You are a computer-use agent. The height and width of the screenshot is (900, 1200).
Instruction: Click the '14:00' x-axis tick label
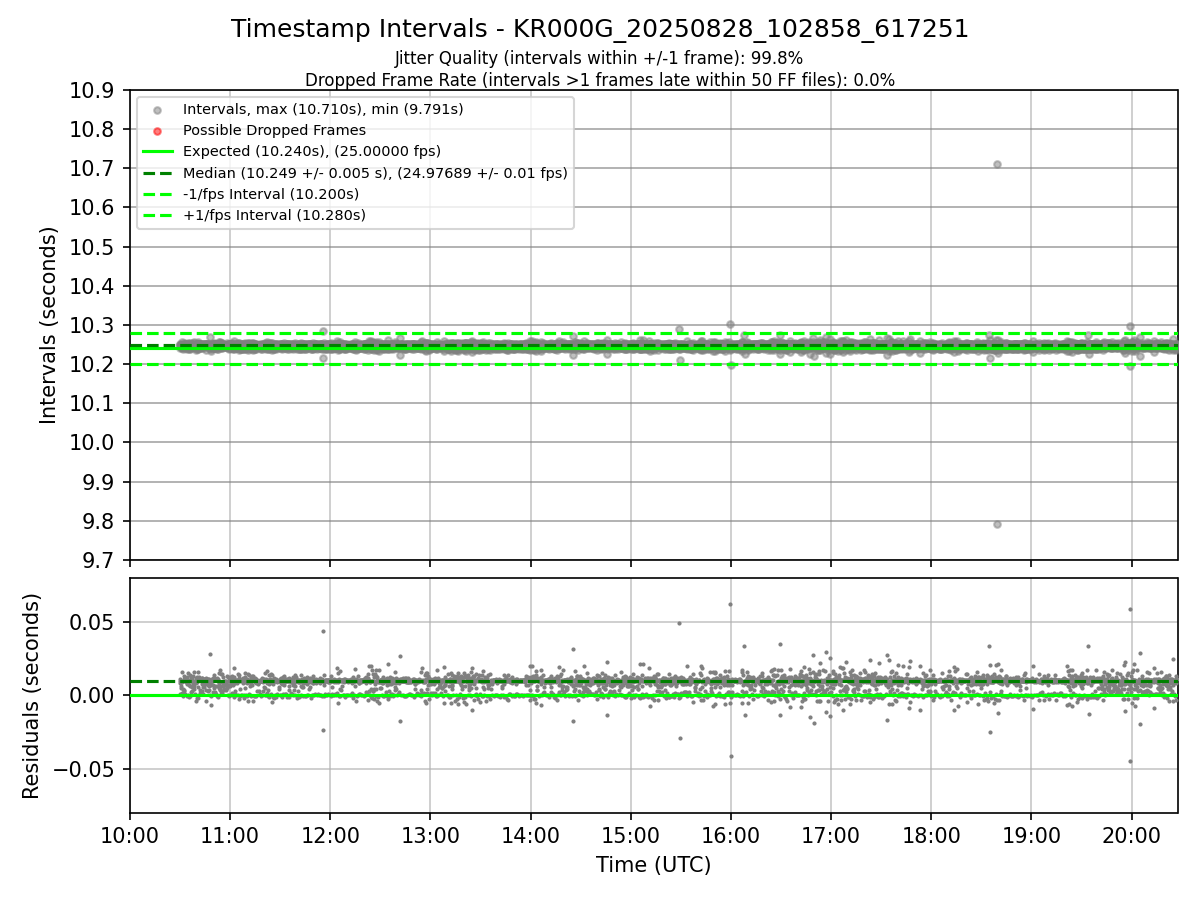530,835
